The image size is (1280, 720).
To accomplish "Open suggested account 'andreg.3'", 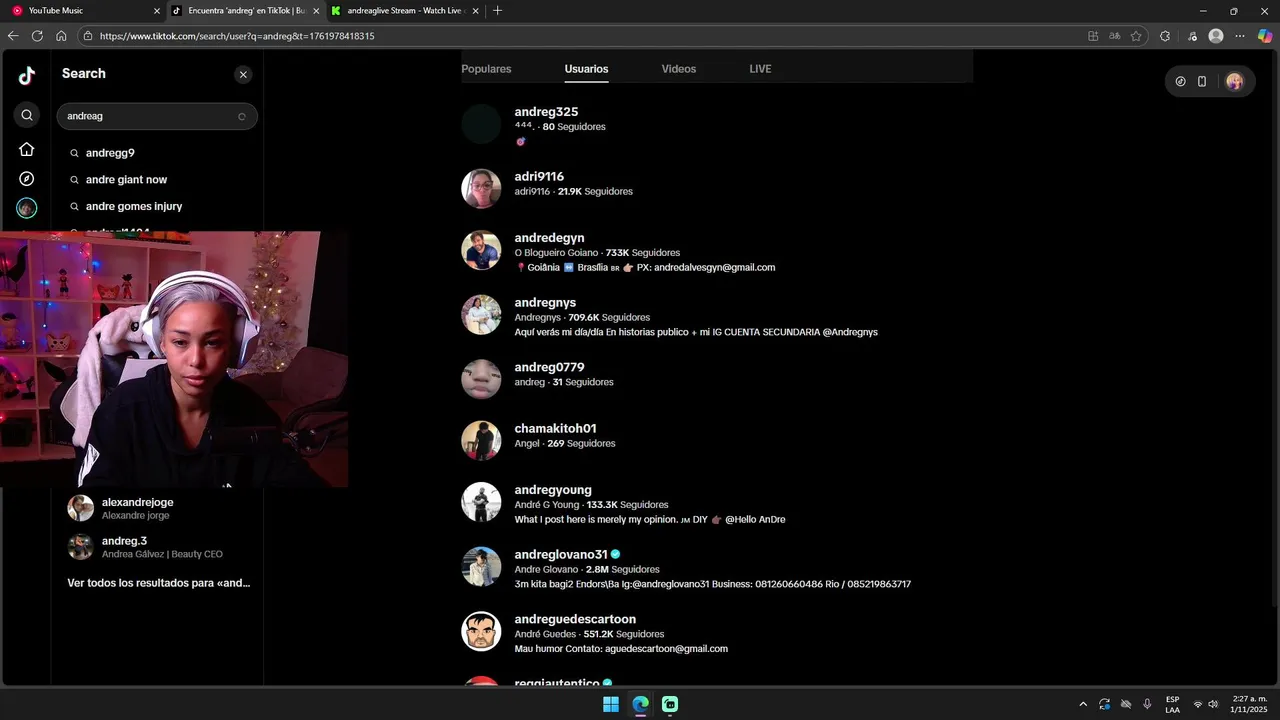I will pyautogui.click(x=158, y=547).
